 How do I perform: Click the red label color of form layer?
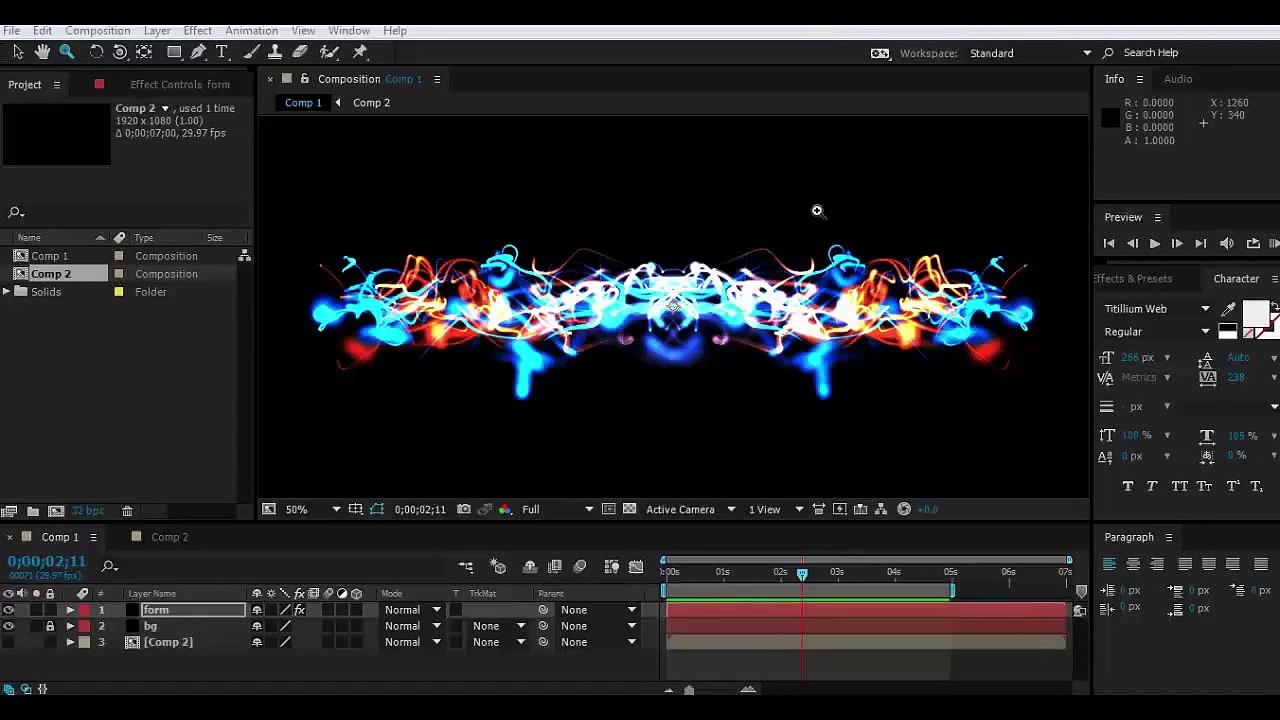[84, 610]
